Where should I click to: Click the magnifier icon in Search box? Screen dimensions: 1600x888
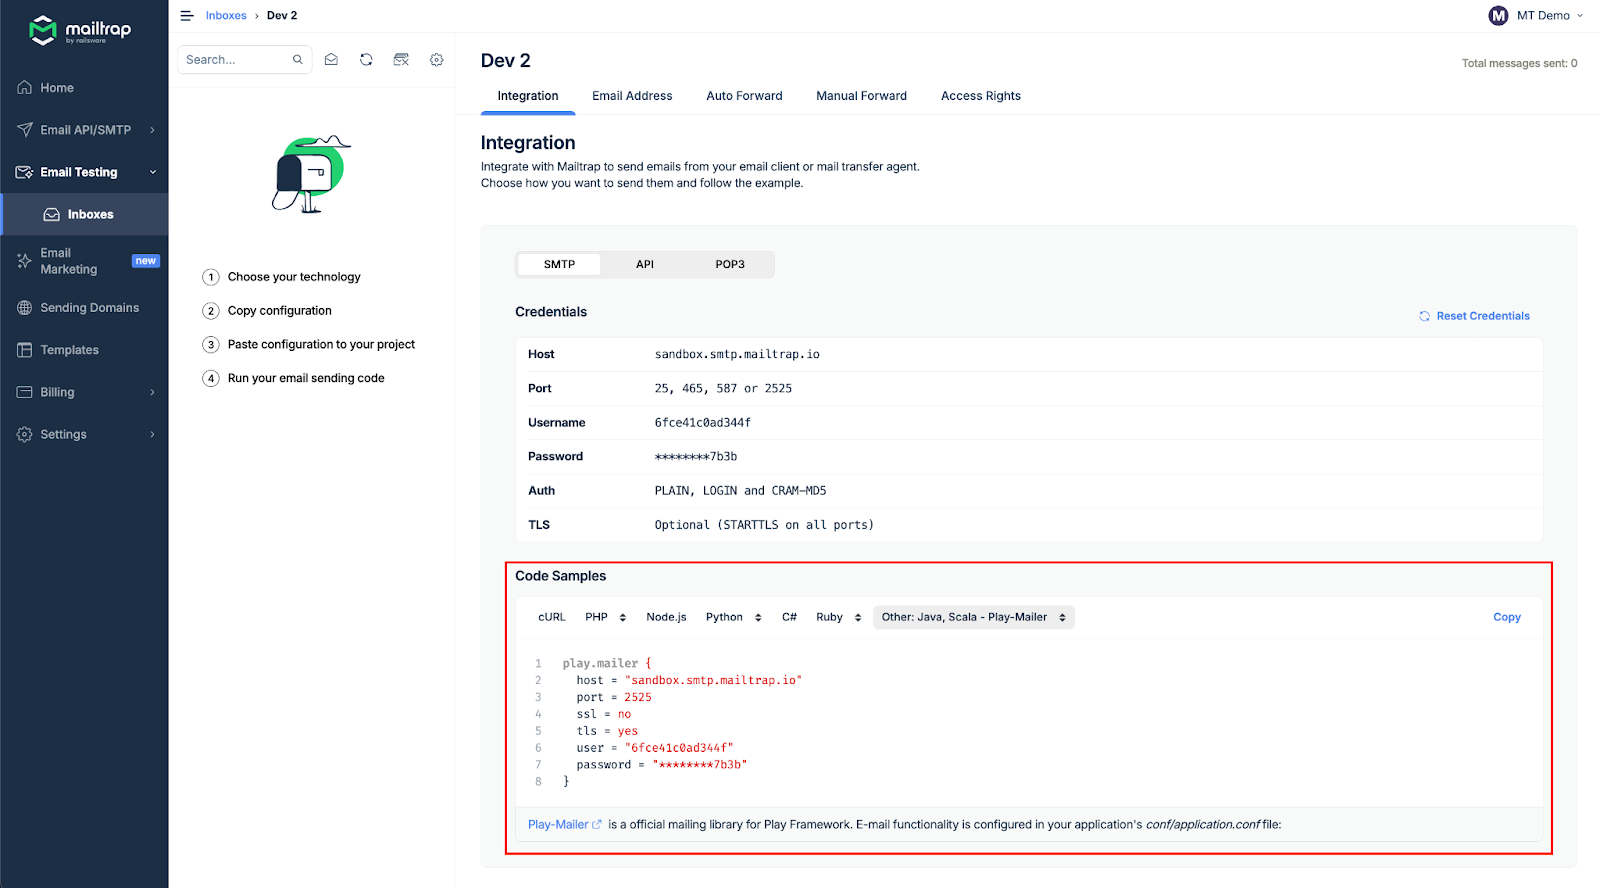click(x=297, y=60)
